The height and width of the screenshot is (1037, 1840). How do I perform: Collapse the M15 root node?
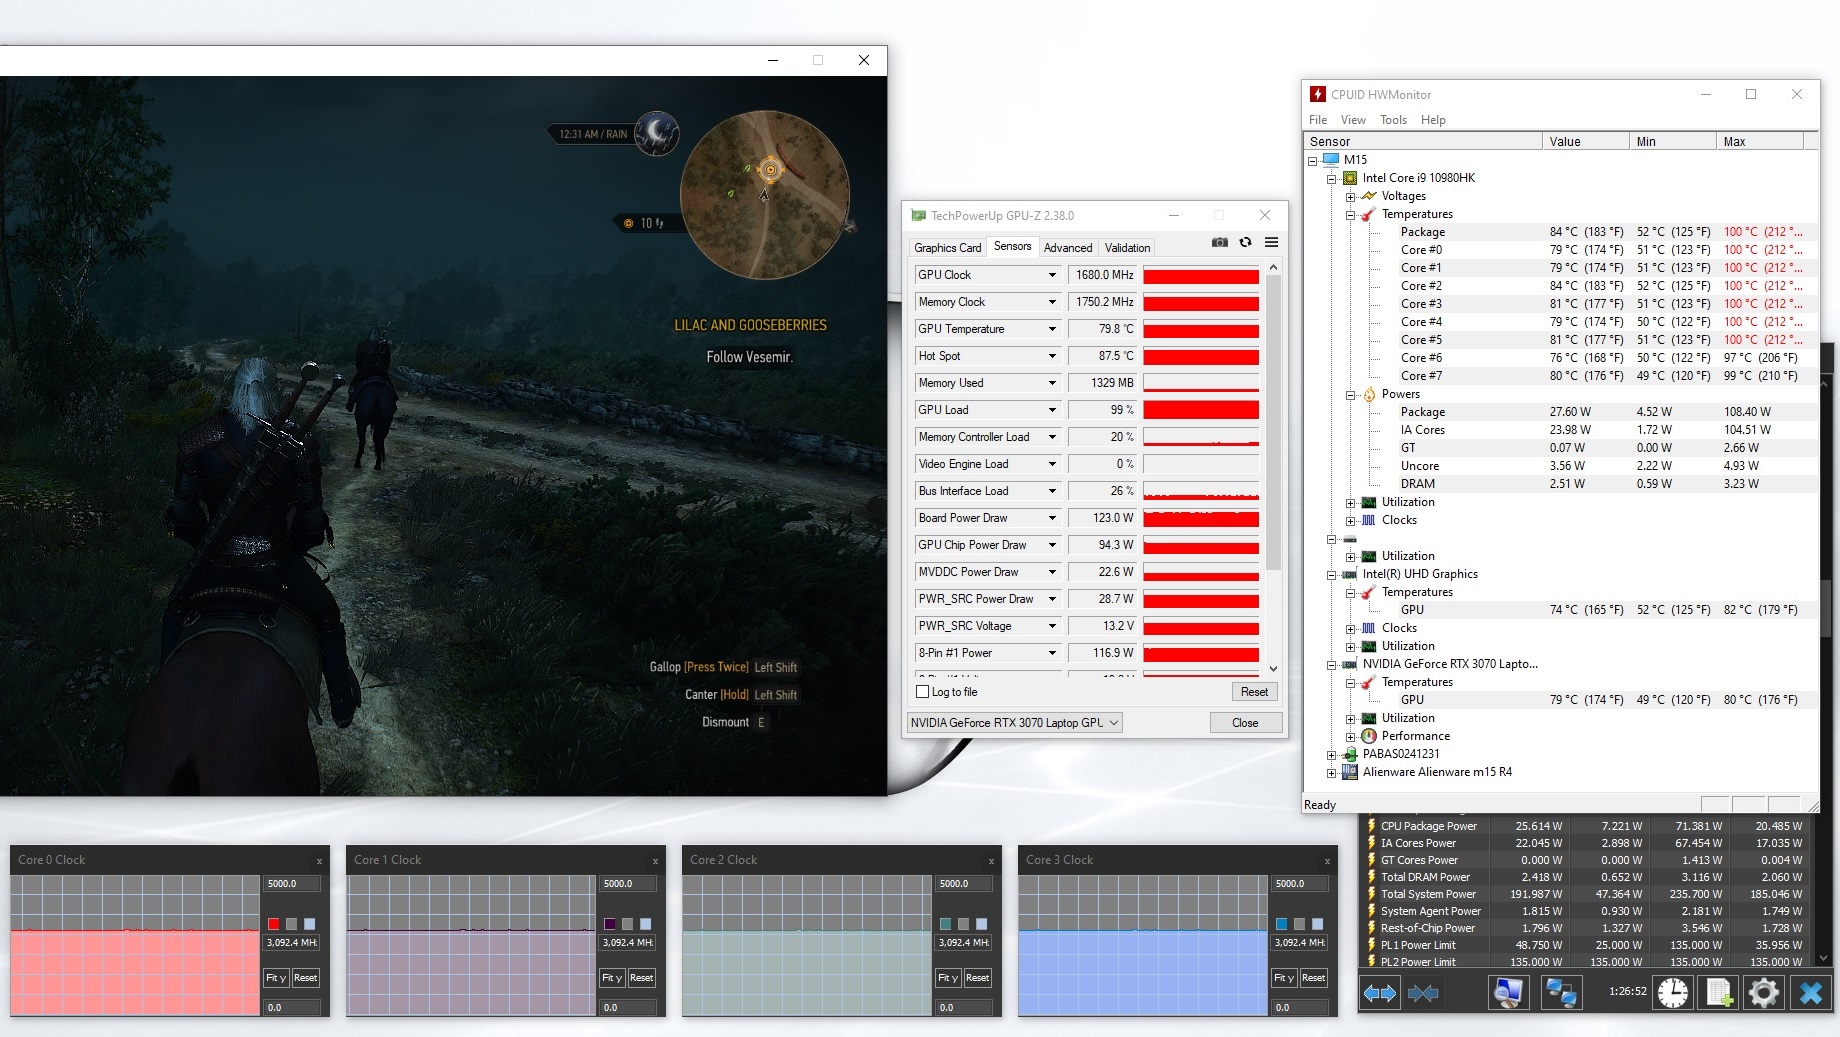pos(1313,160)
